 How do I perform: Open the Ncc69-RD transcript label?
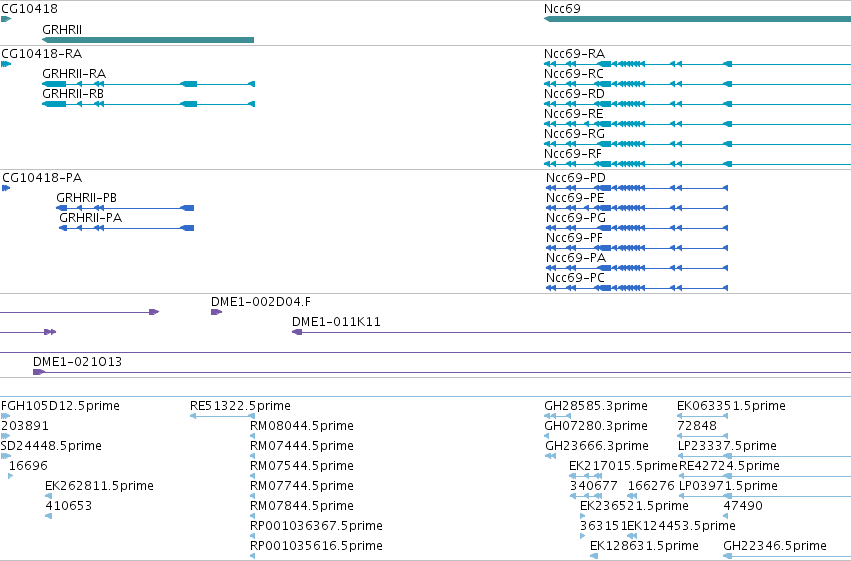574,94
